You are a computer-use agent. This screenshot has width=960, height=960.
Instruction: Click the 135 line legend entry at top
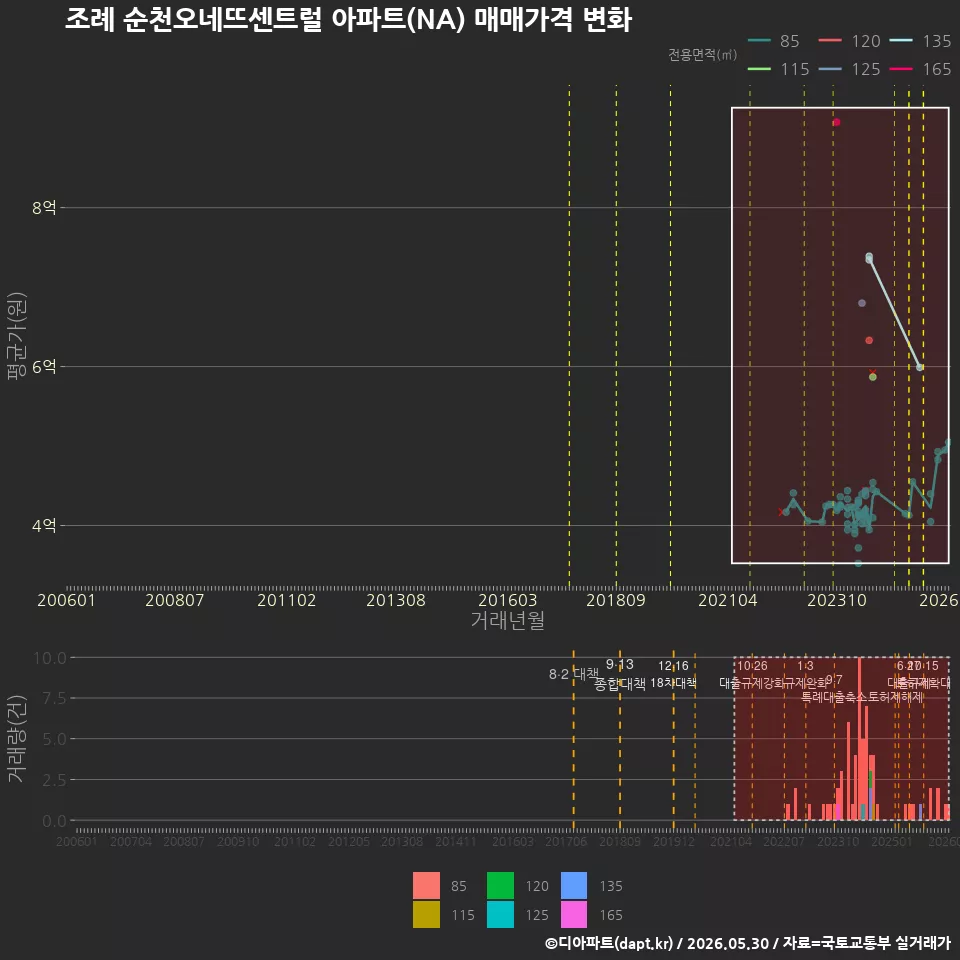click(920, 41)
